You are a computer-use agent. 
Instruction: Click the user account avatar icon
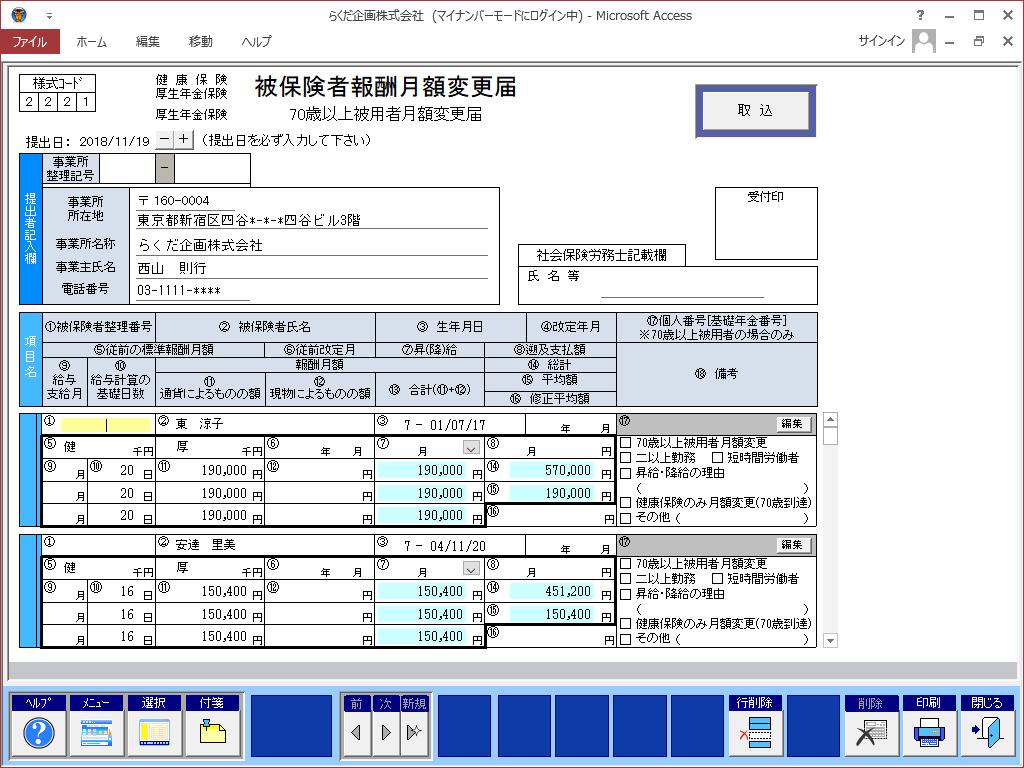click(x=924, y=41)
